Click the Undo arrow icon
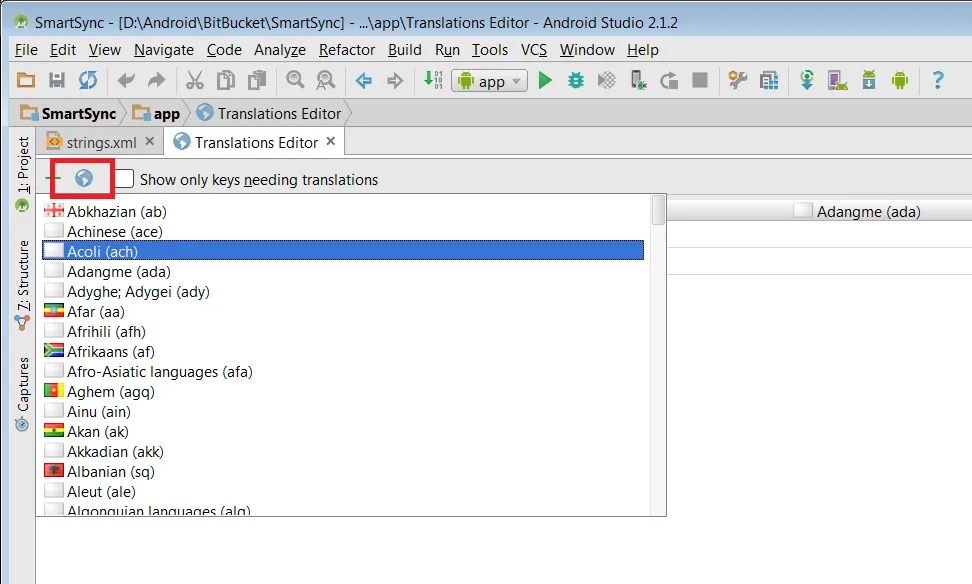Image resolution: width=972 pixels, height=584 pixels. 126,80
